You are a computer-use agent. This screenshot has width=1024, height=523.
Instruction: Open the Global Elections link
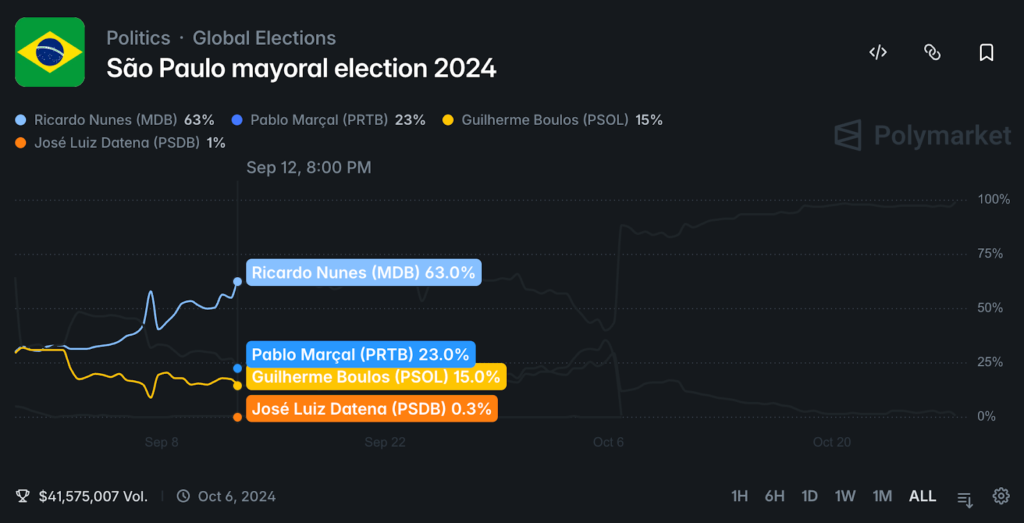[264, 38]
